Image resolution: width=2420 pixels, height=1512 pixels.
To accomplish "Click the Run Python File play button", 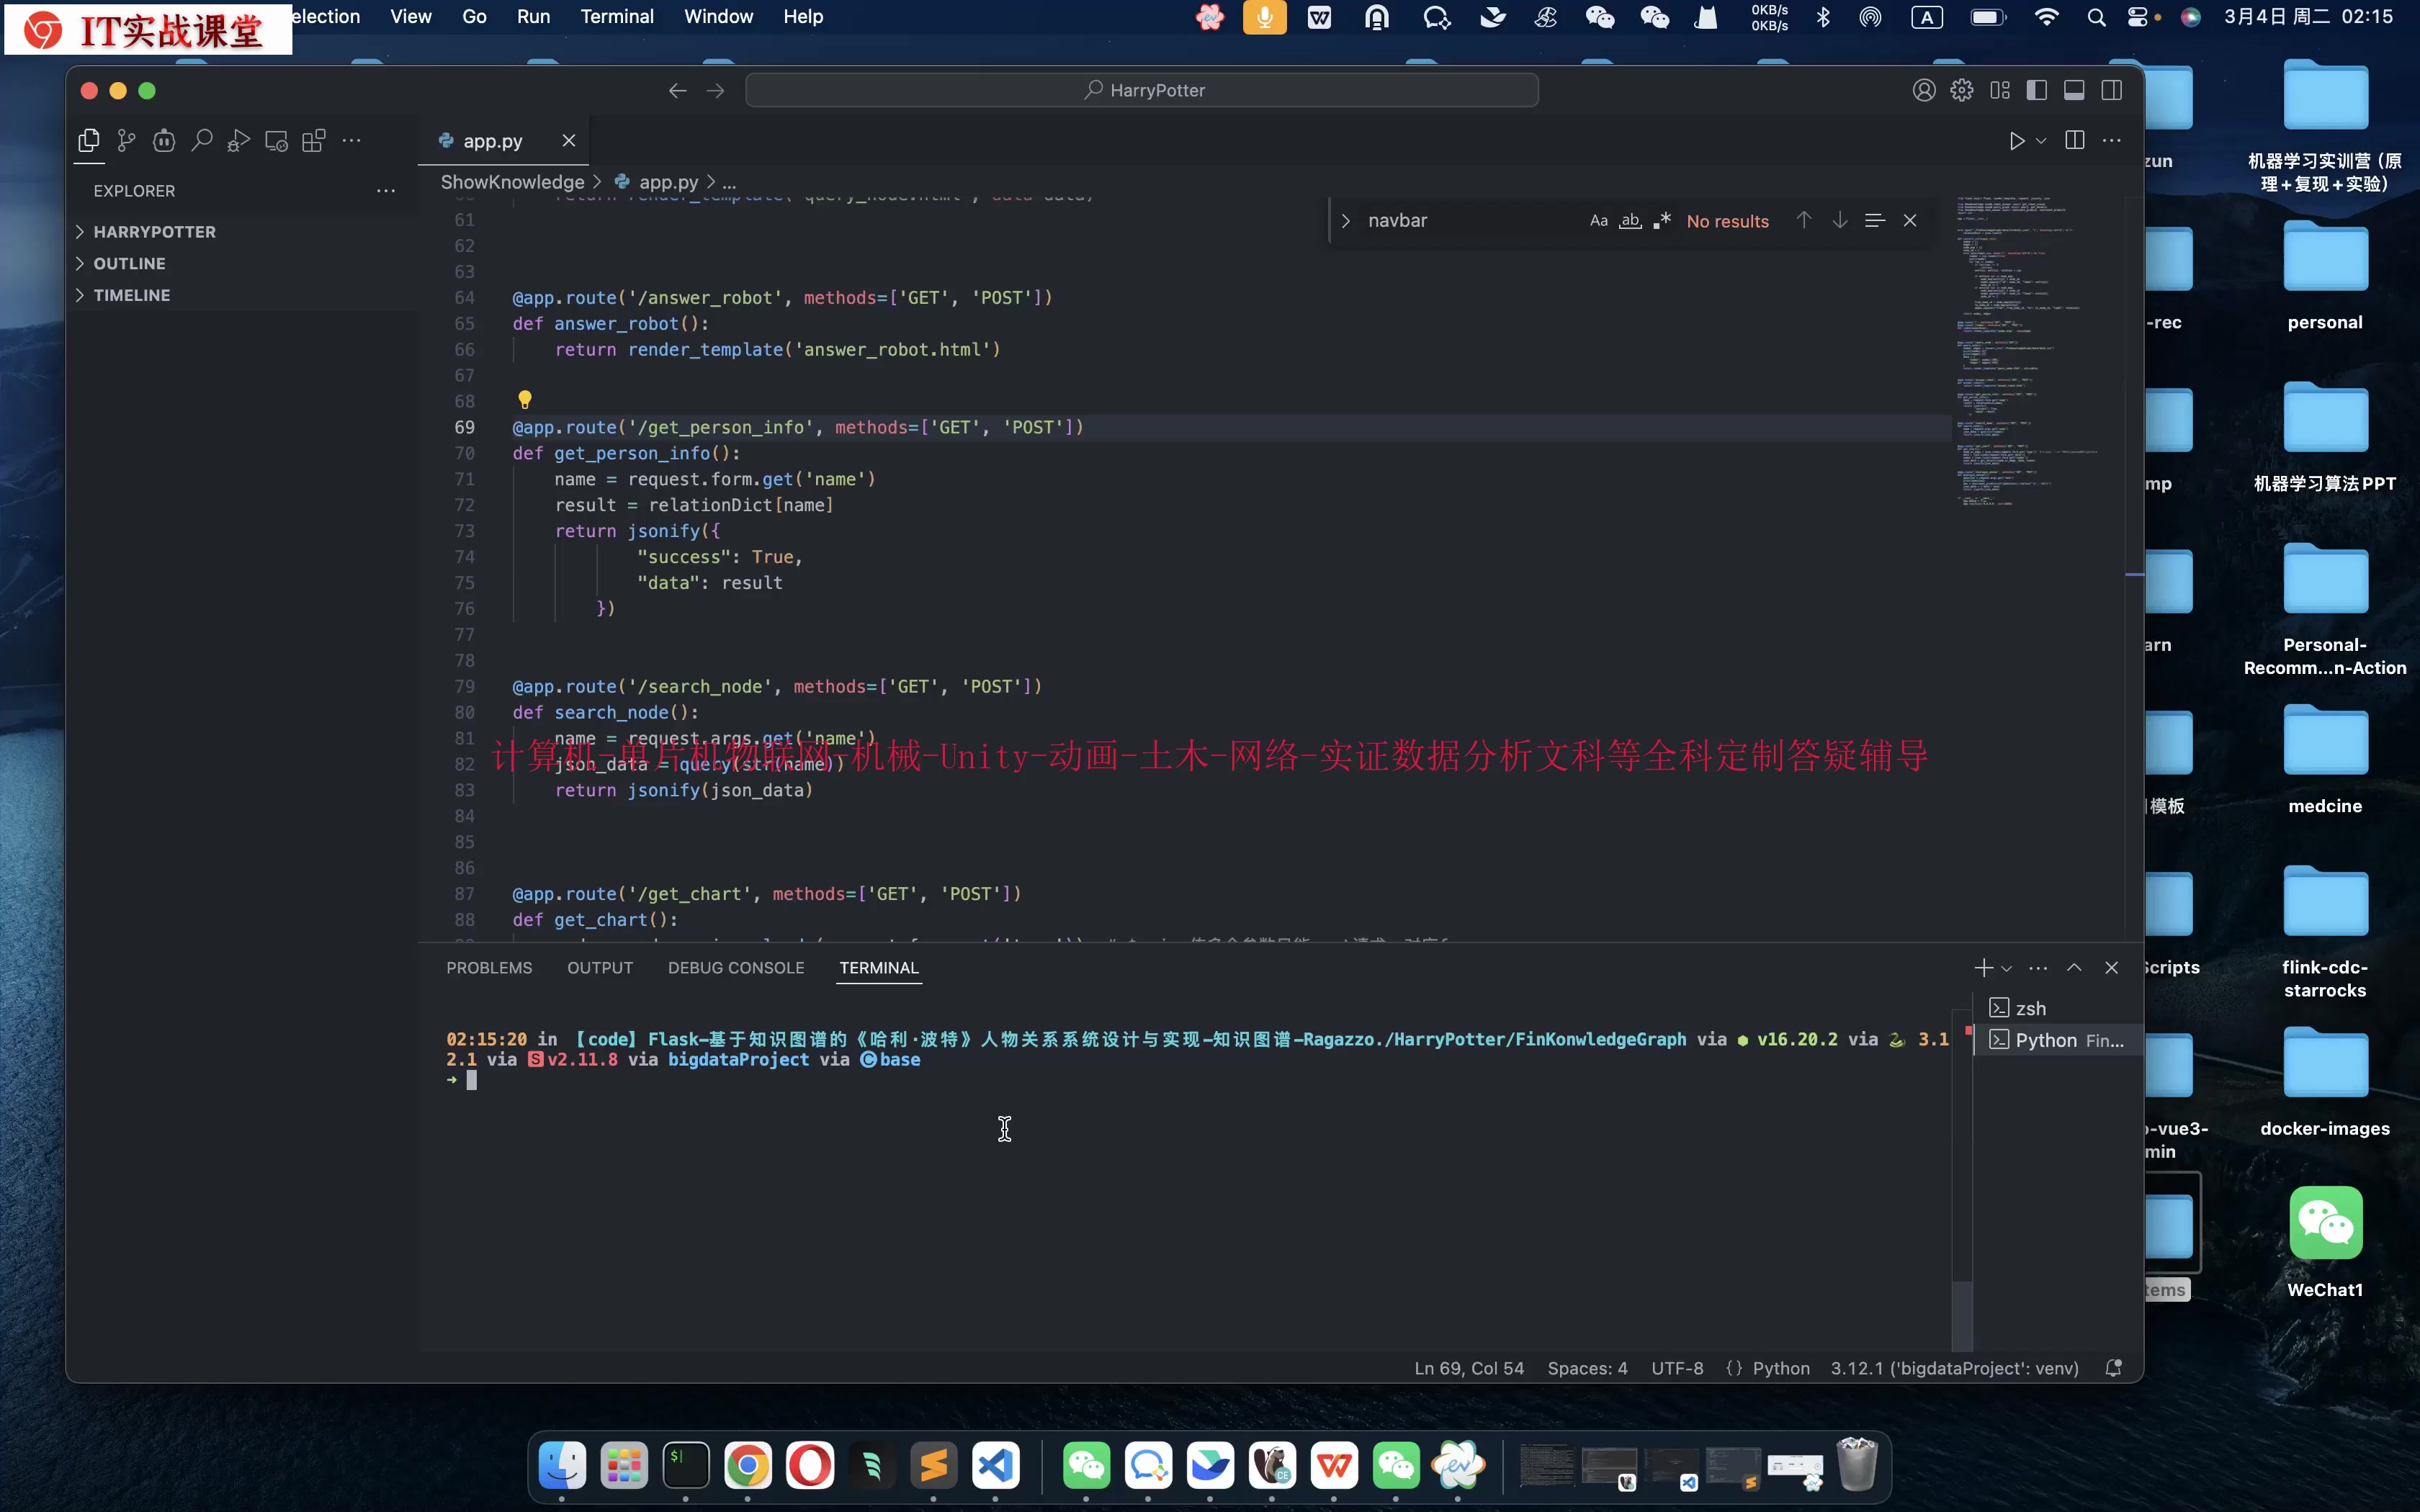I will coord(2016,141).
